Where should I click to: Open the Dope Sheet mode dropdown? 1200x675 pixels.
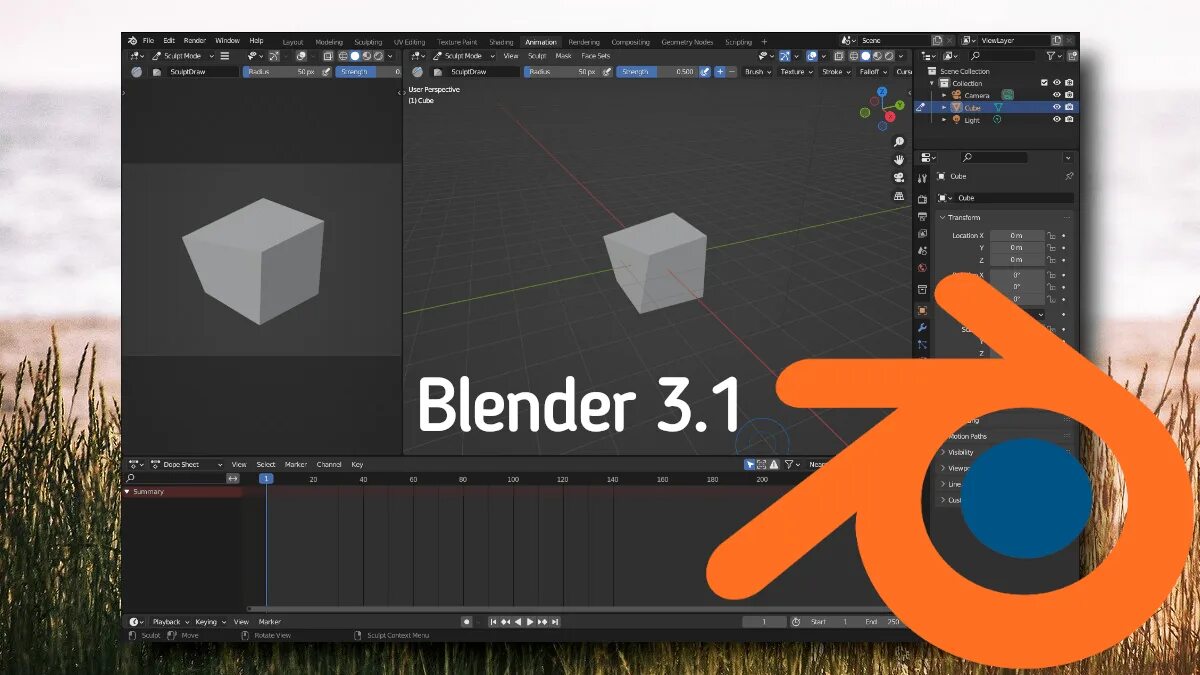pos(186,465)
